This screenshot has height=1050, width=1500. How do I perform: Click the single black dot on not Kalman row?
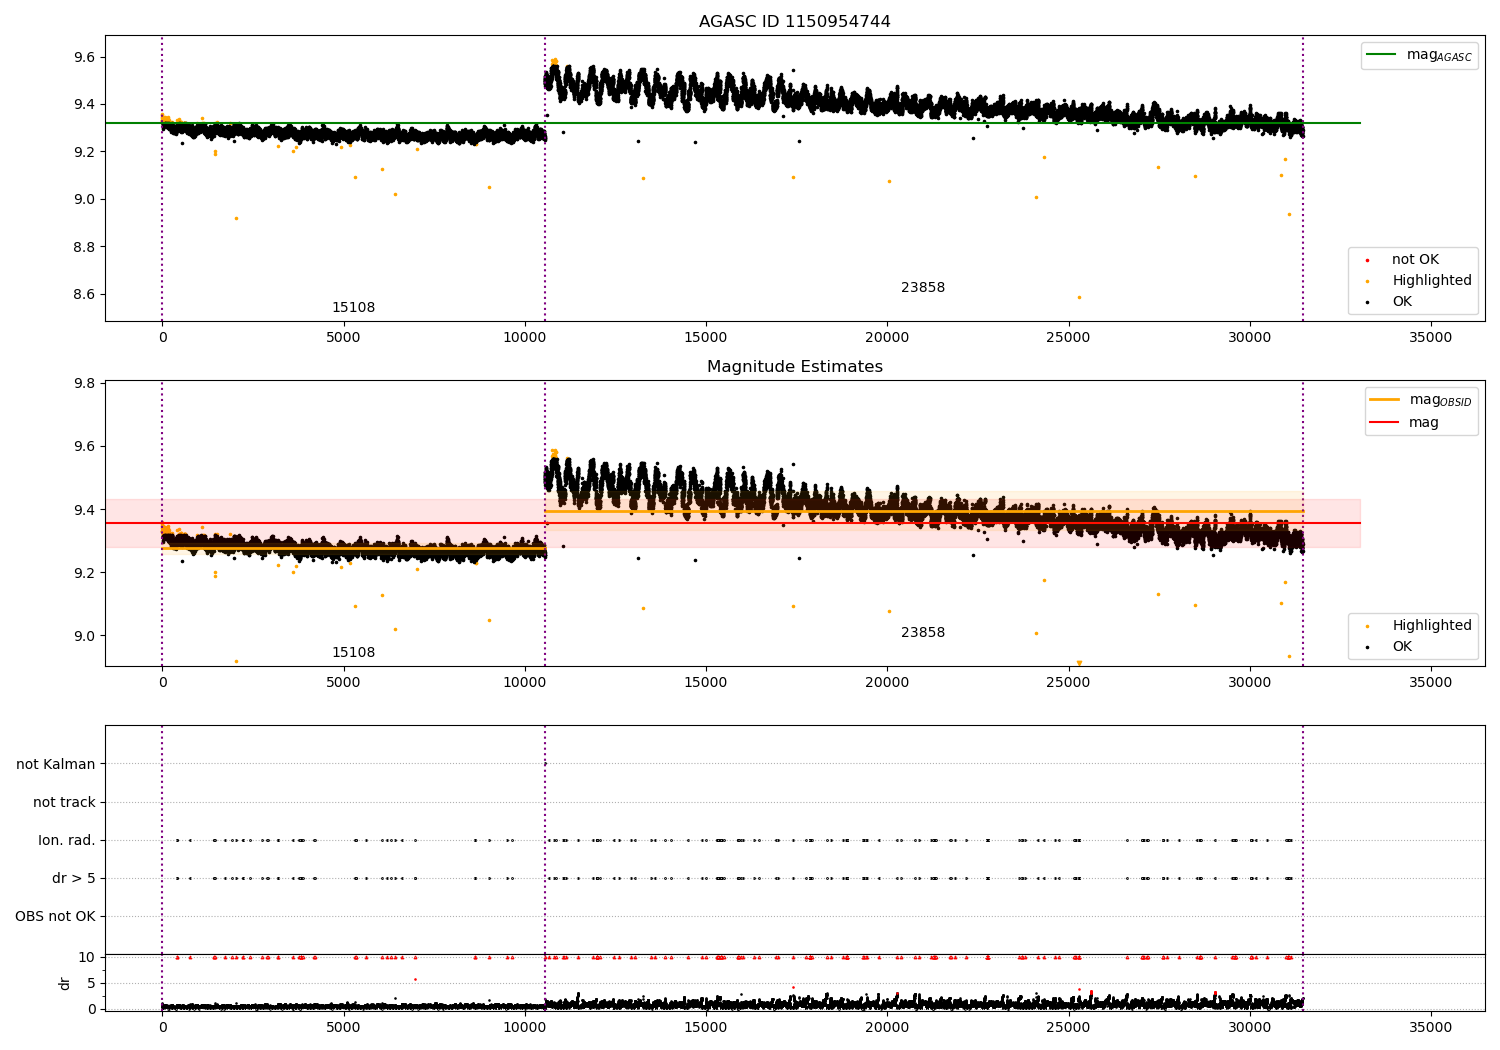pos(545,764)
